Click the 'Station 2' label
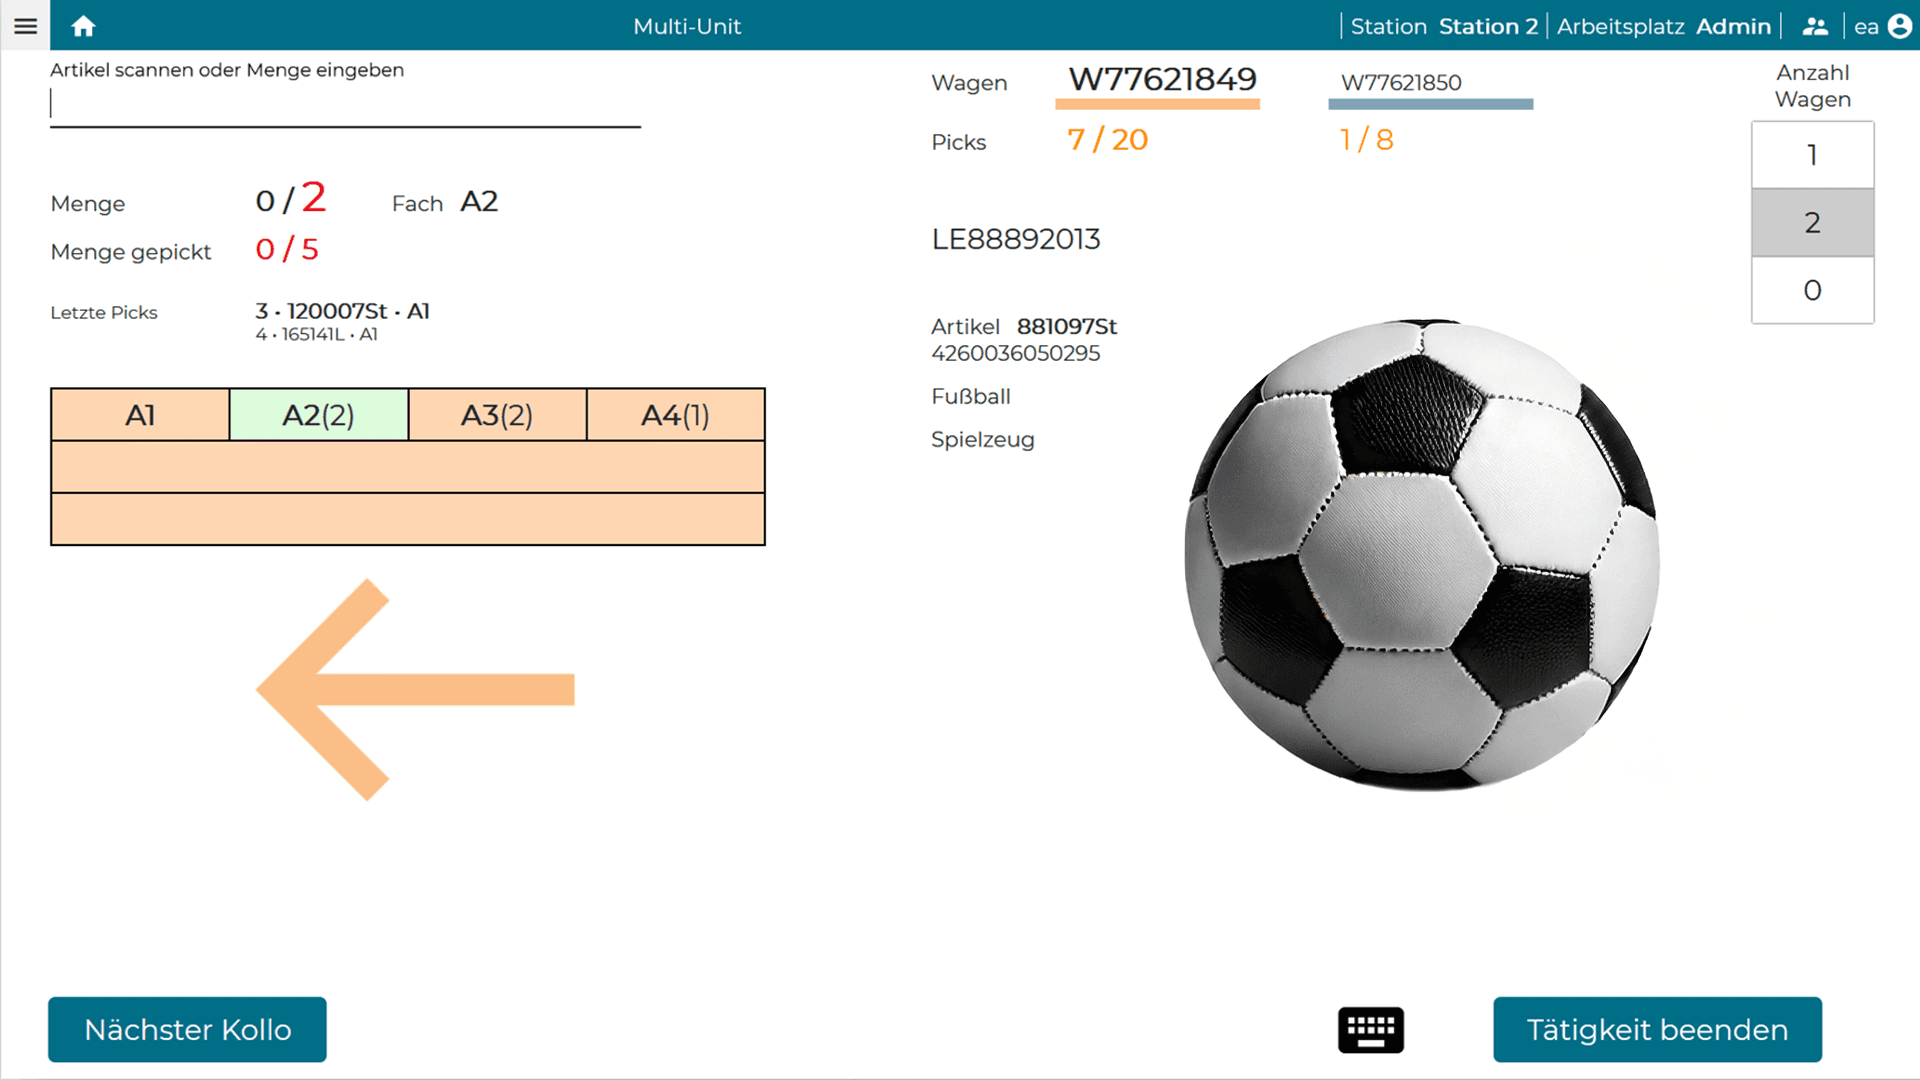Screen dimensions: 1920x1080 (x=1488, y=27)
